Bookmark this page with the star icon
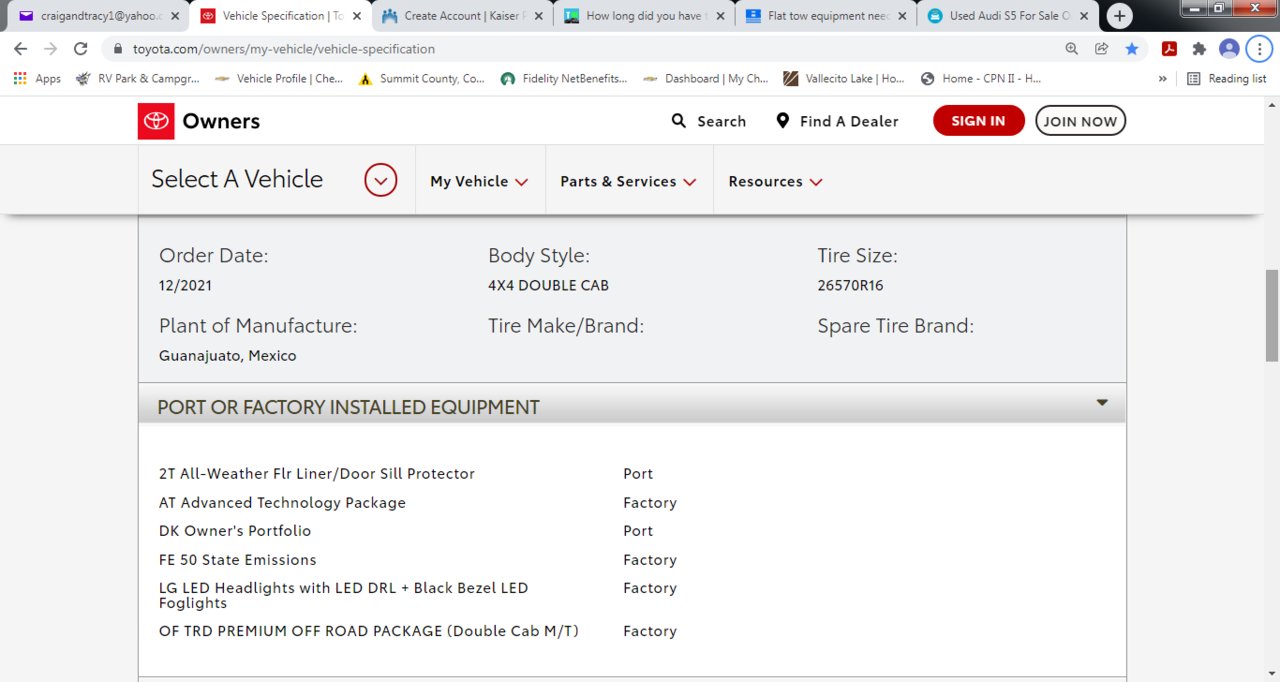 tap(1131, 49)
